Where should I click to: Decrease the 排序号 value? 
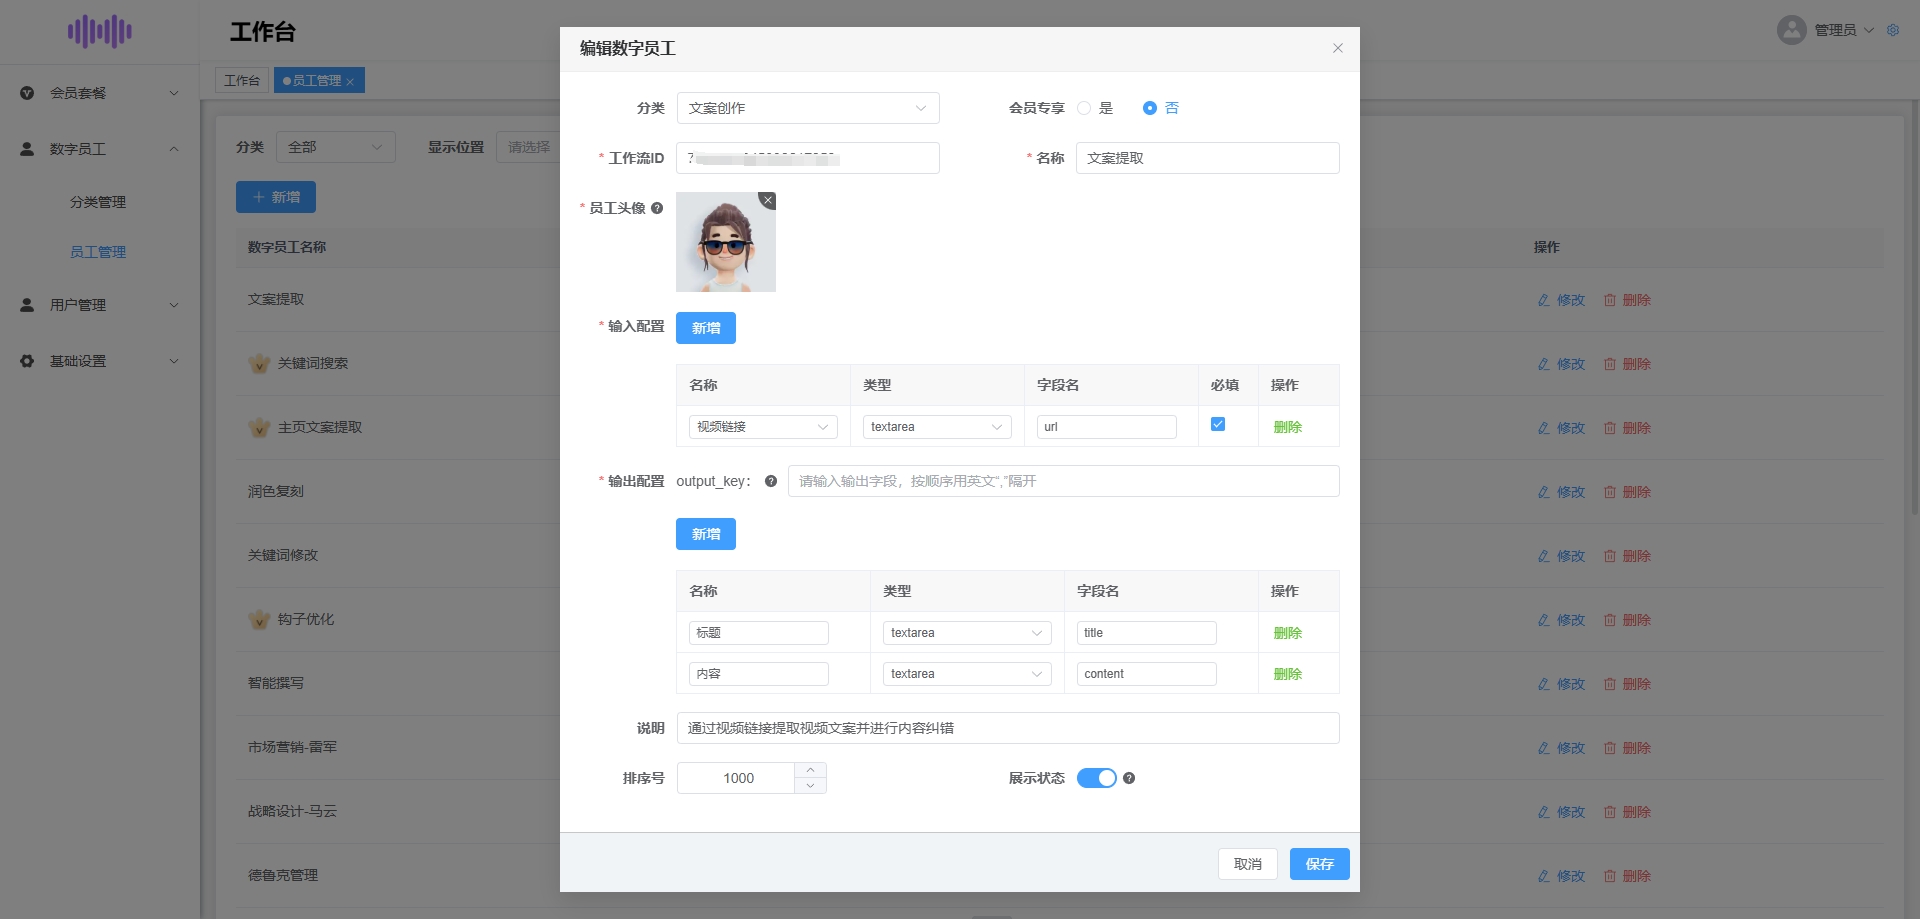[810, 786]
